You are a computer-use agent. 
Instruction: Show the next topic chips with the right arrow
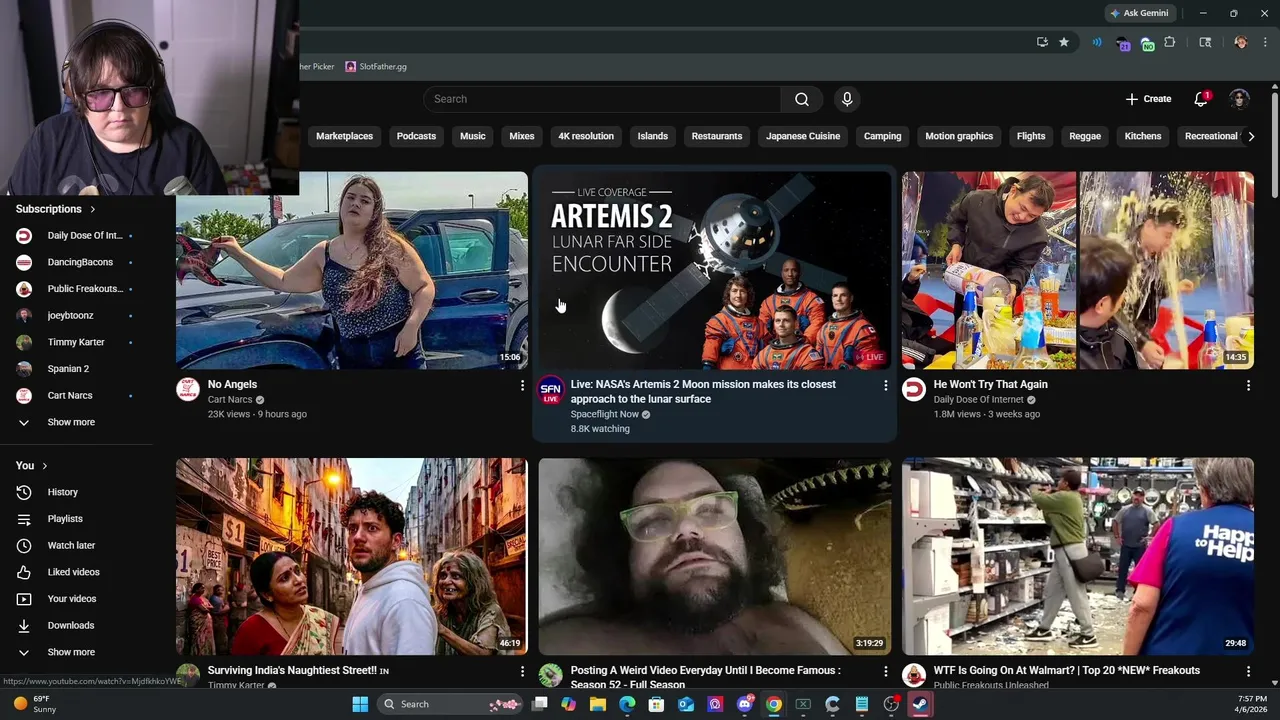pos(1251,136)
